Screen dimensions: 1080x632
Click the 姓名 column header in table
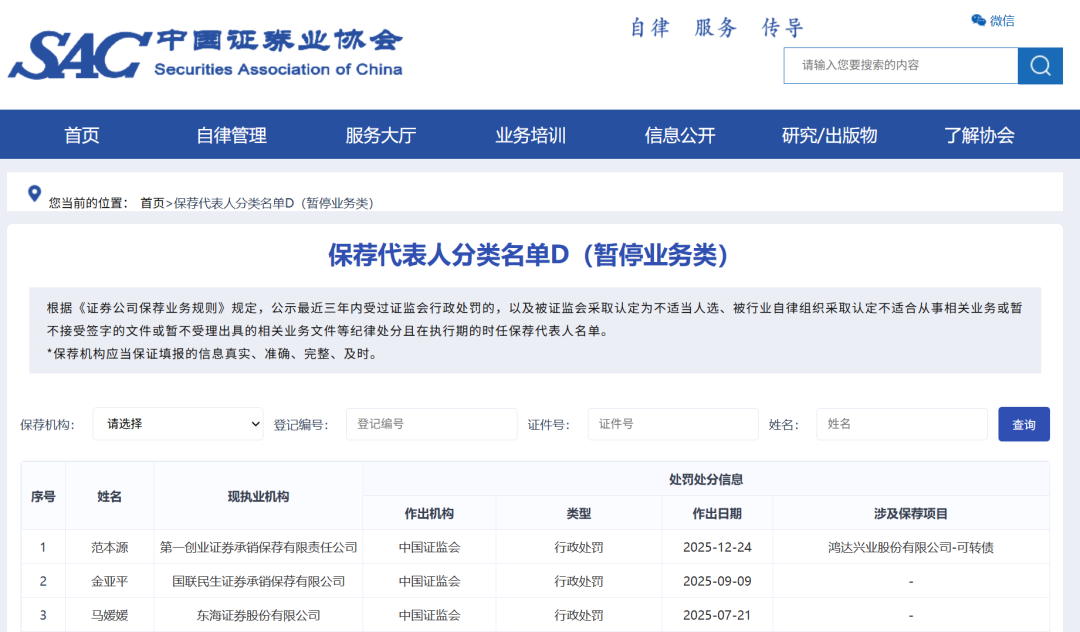coord(110,496)
